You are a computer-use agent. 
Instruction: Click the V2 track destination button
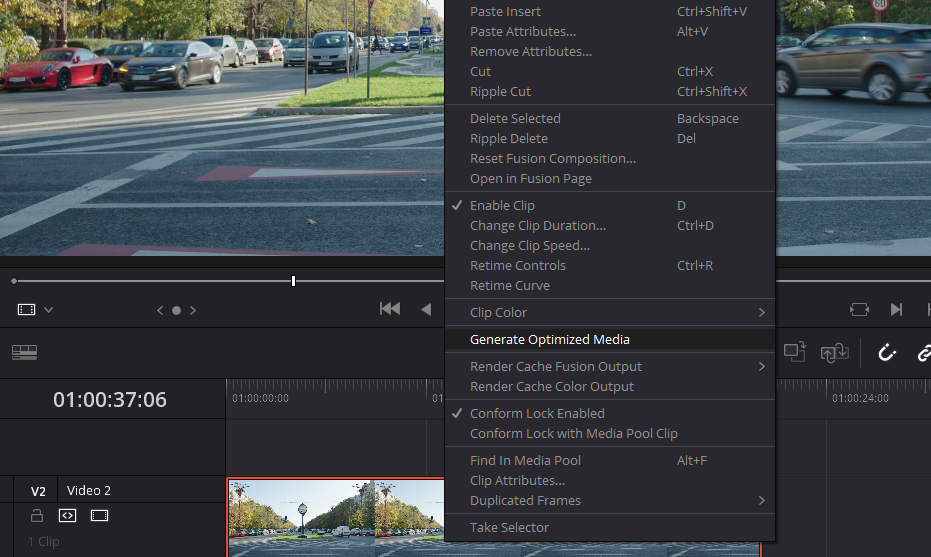(38, 491)
